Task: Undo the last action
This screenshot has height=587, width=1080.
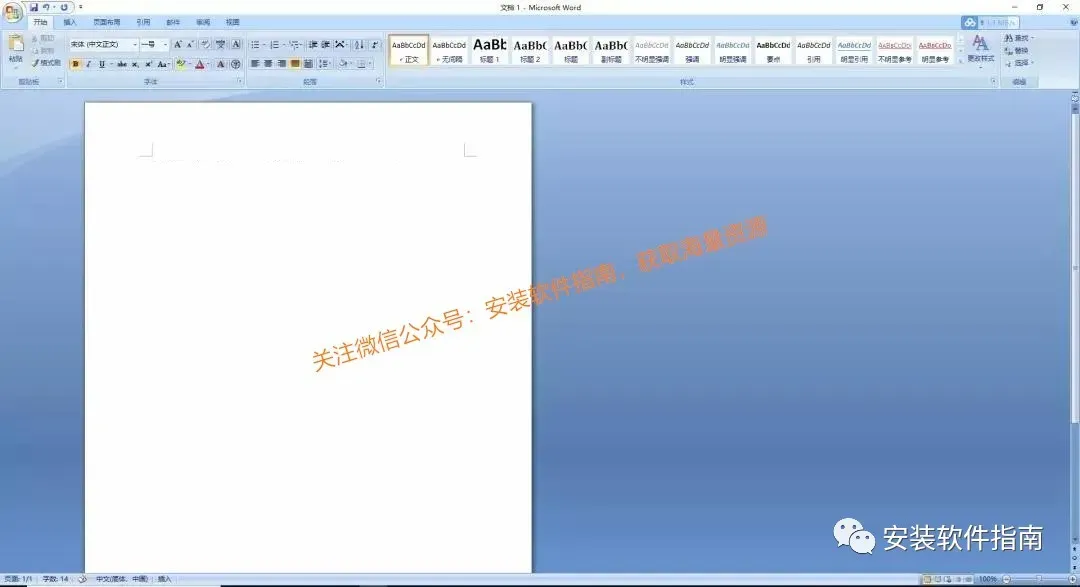Action: (x=46, y=7)
